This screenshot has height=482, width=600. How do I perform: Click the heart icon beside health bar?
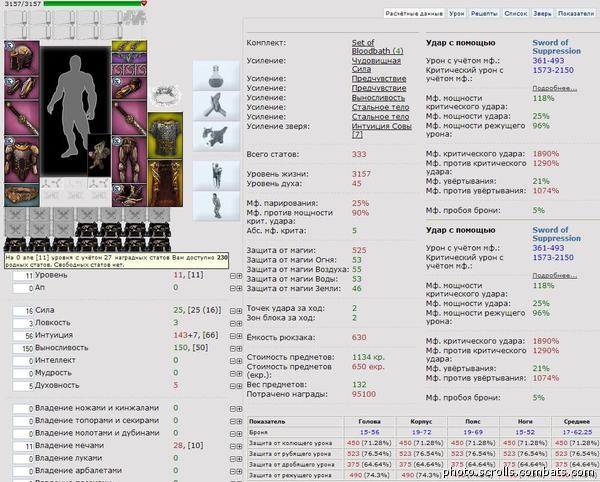coord(144,3)
